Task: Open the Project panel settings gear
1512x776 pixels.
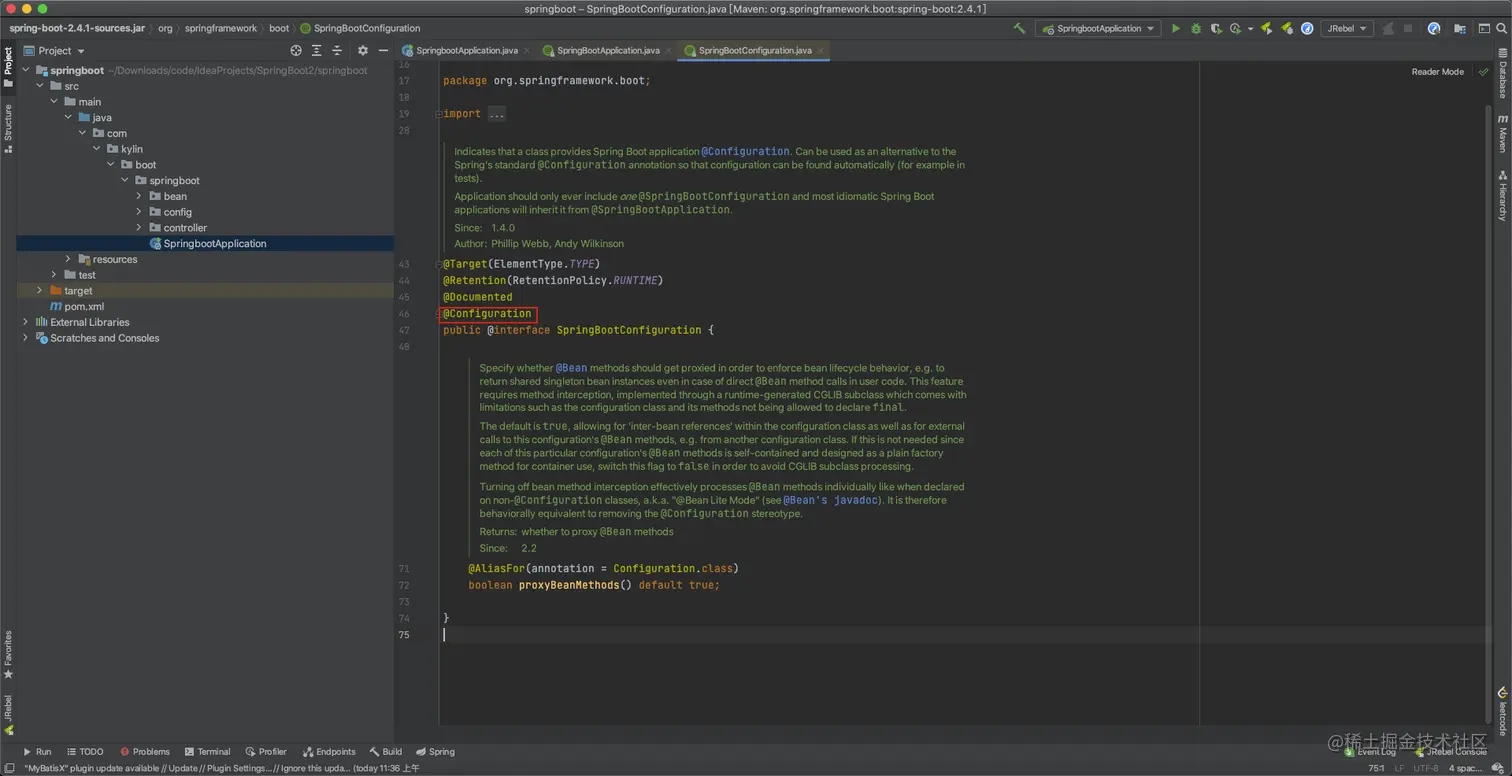Action: 363,50
